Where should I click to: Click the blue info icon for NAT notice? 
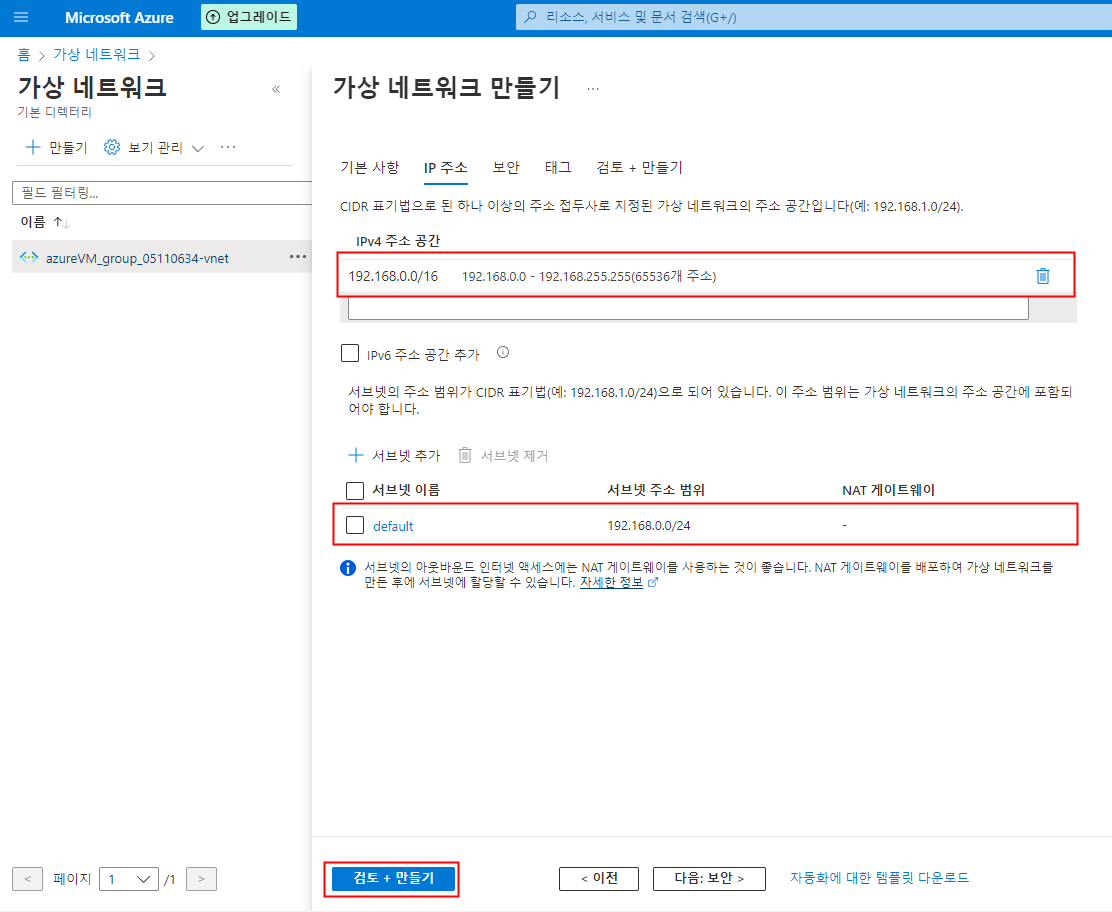point(348,568)
